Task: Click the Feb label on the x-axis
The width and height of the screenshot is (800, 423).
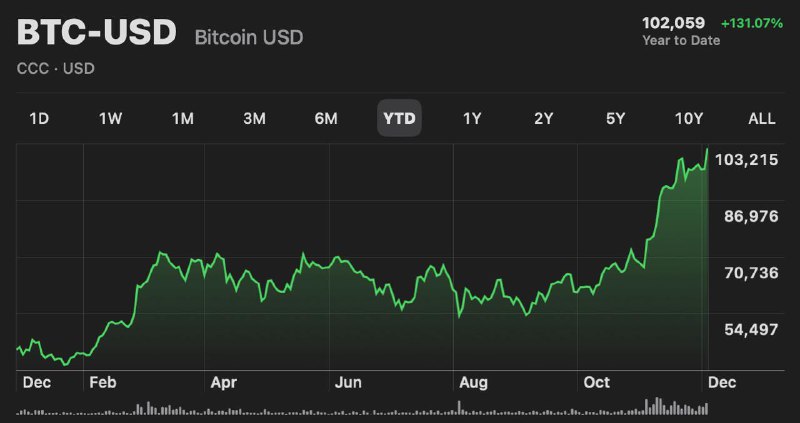Action: click(101, 382)
